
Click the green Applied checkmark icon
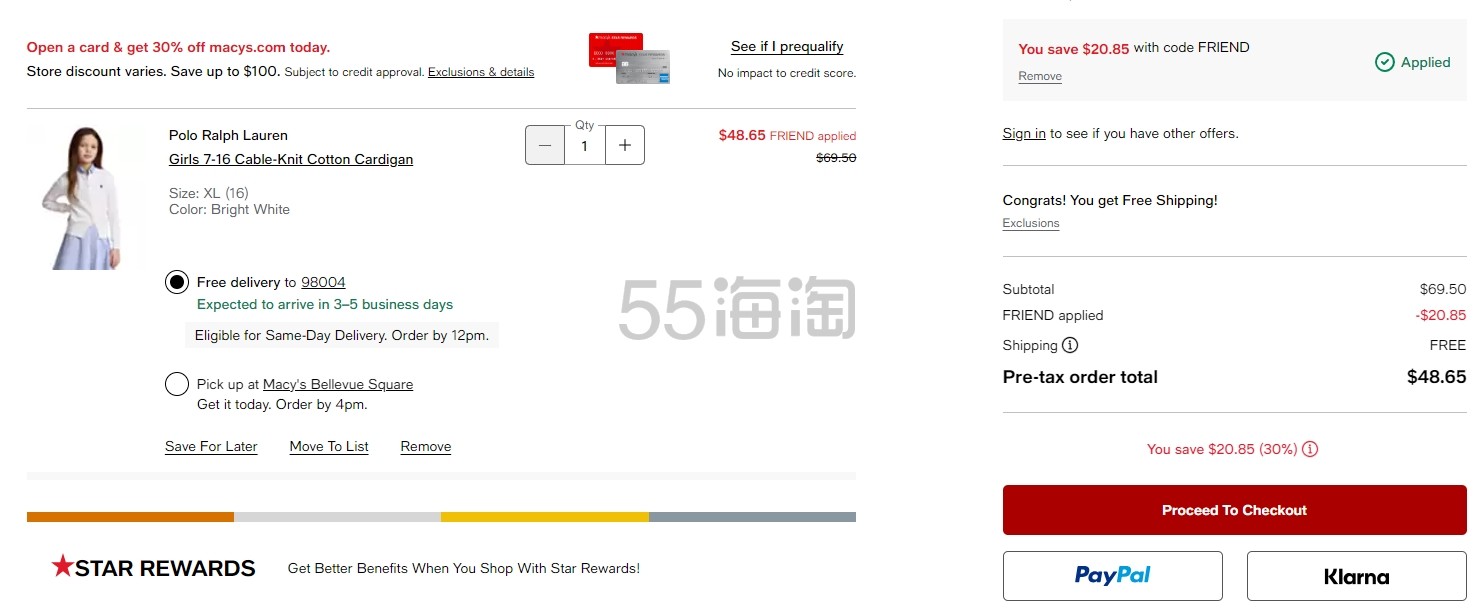pos(1385,62)
